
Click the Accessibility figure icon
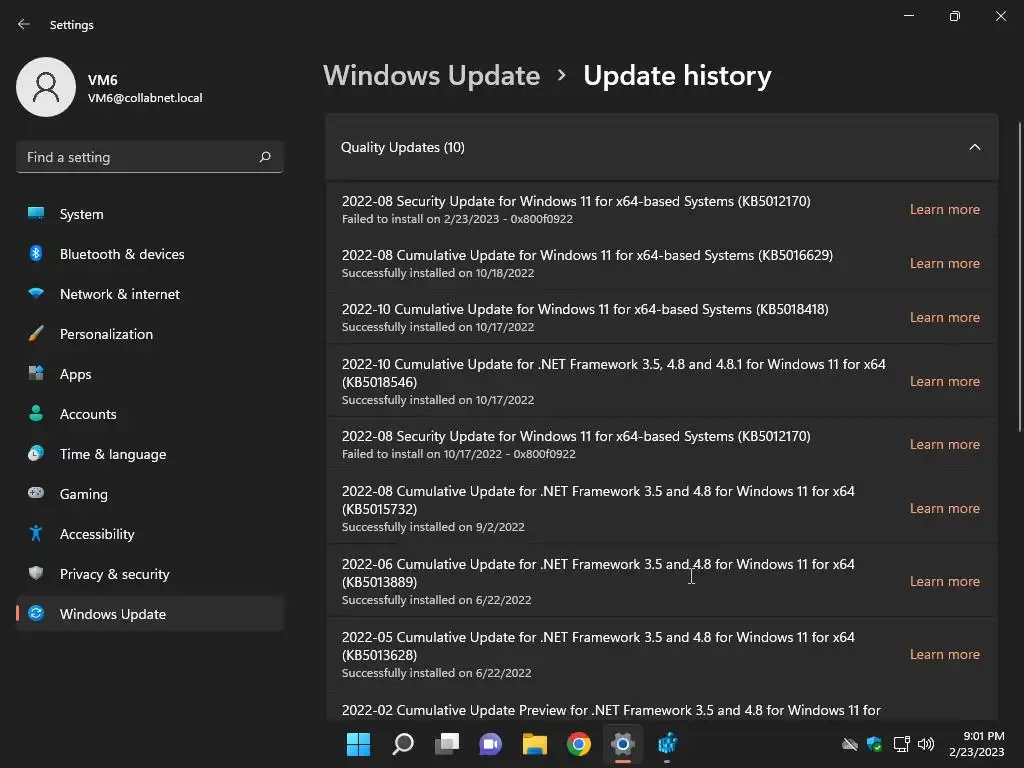click(x=36, y=534)
